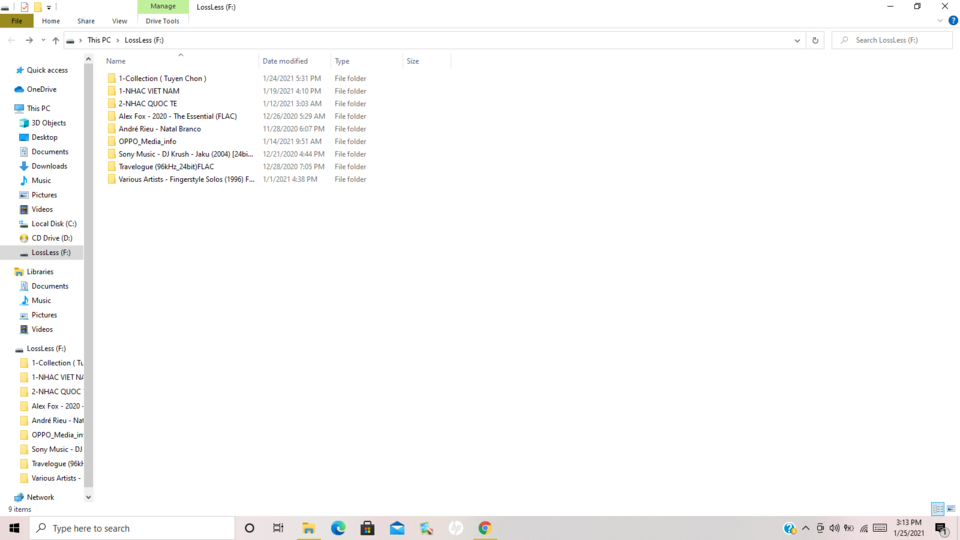Click the Task View taskbar icon

(x=279, y=528)
